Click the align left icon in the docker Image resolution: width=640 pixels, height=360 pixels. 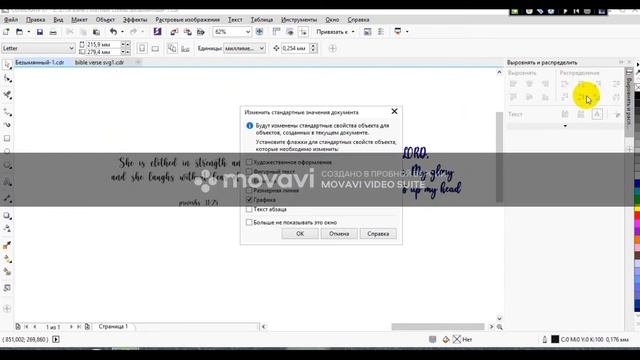point(513,84)
